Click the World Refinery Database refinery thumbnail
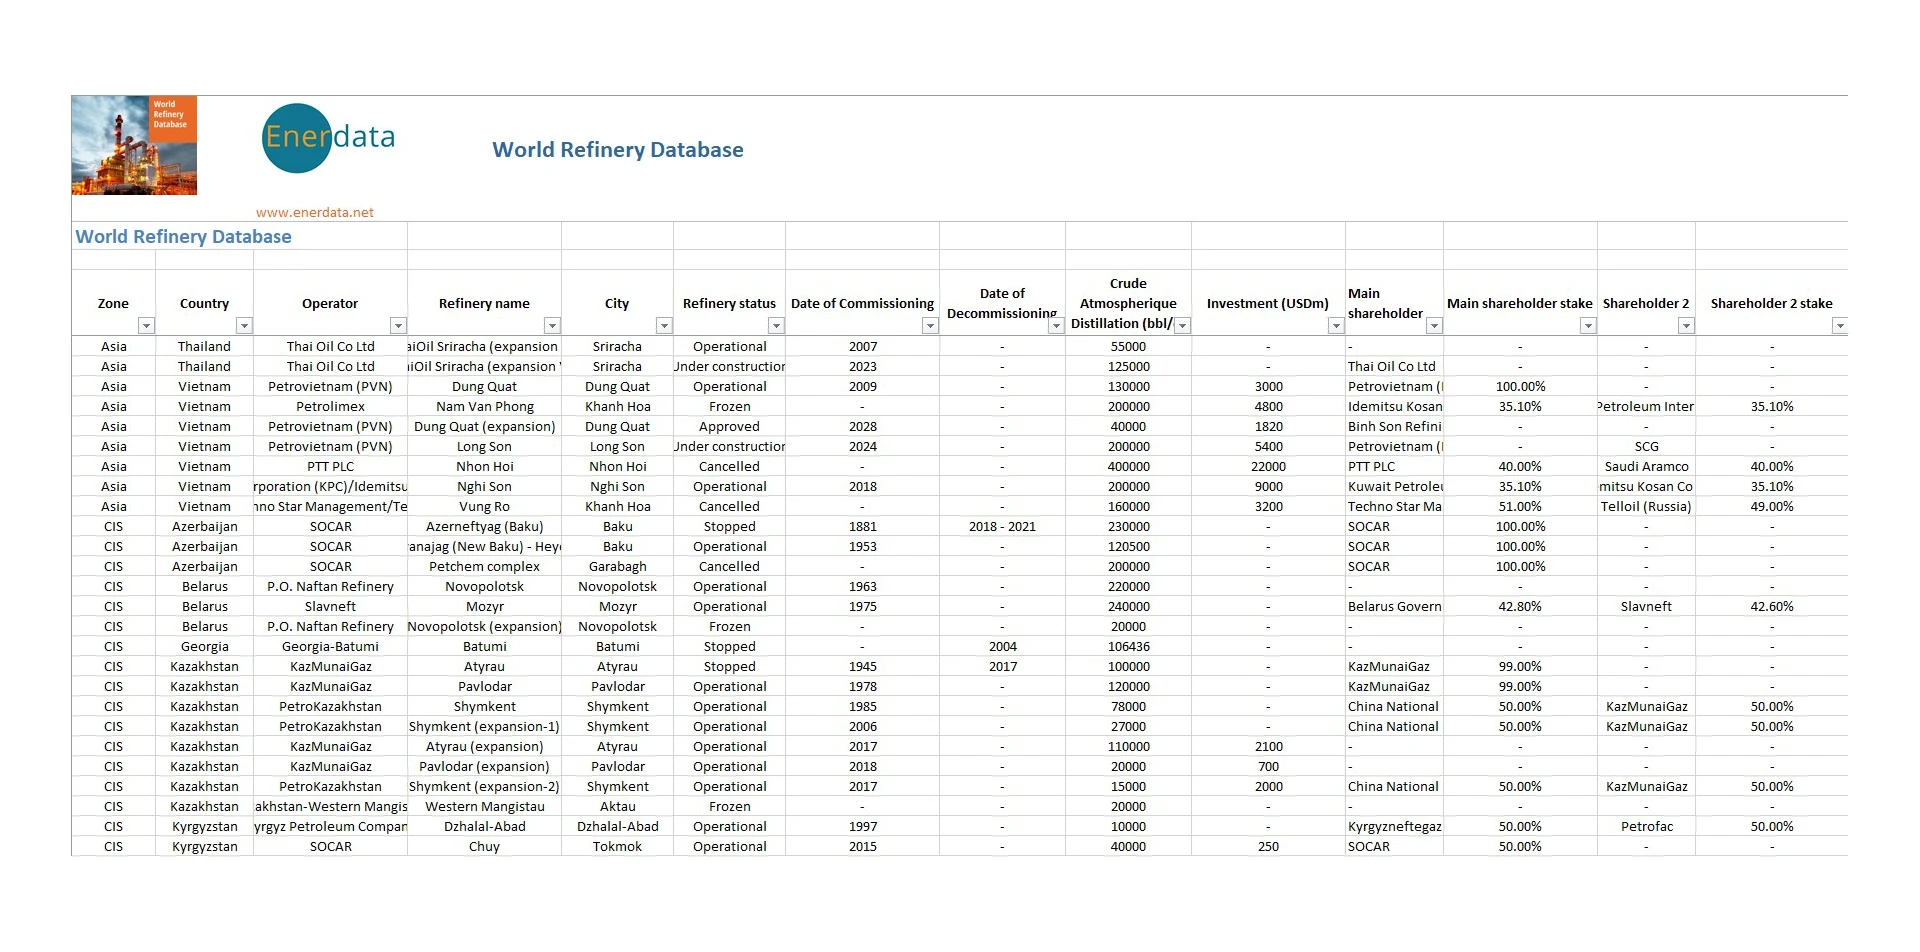1920x952 pixels. point(134,146)
